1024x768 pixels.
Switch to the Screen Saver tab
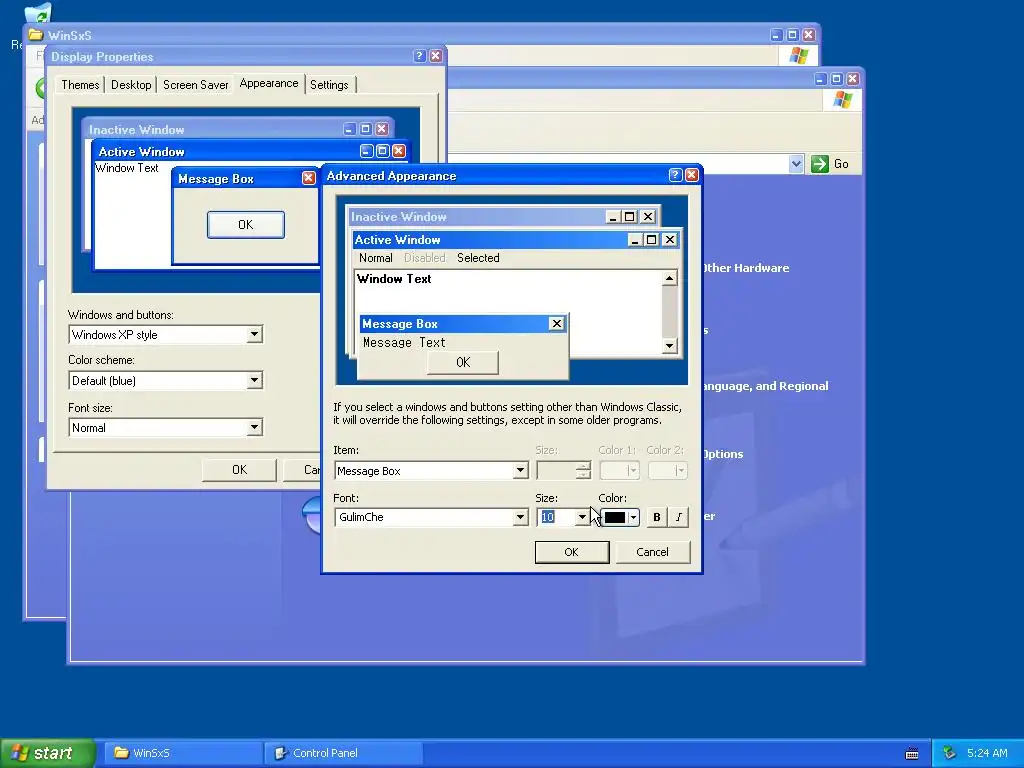195,85
